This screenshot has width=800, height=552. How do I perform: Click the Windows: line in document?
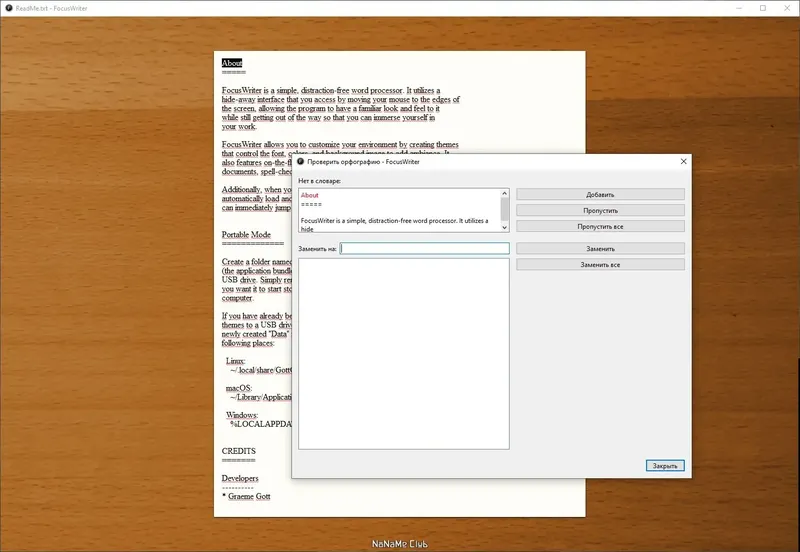tap(241, 415)
